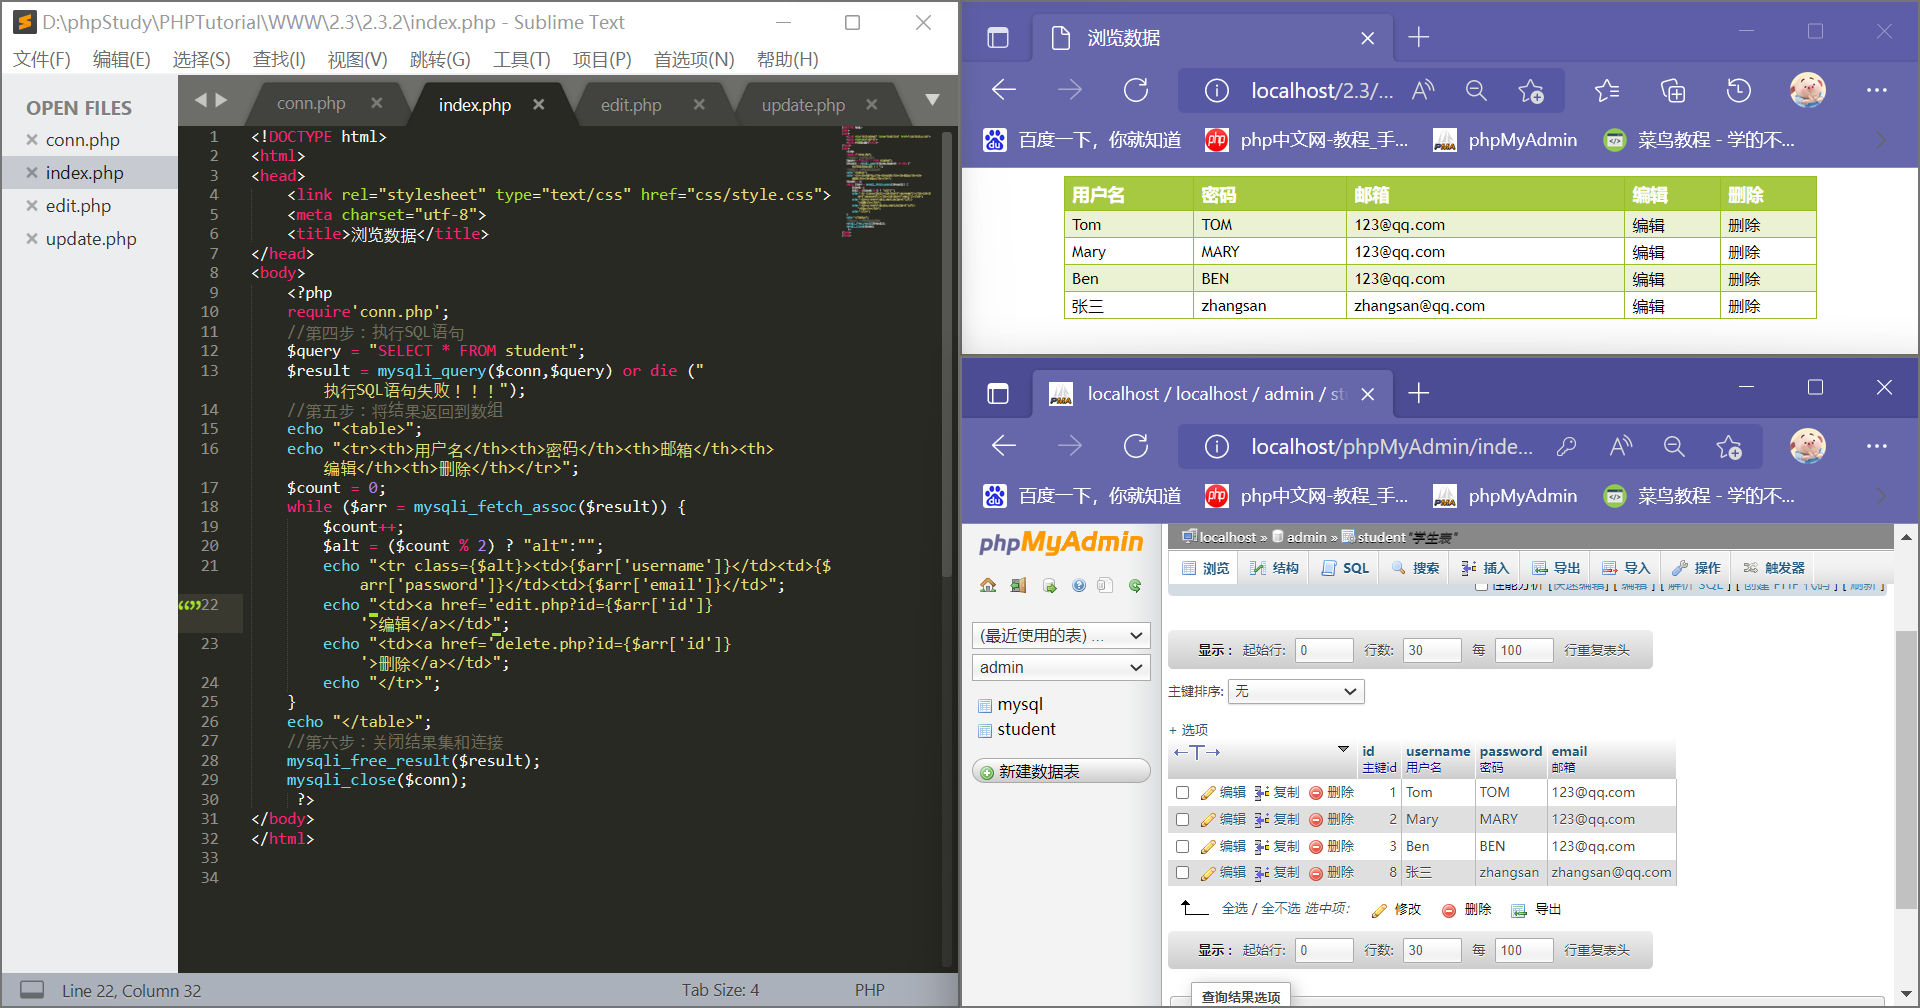Refresh the 浏览数据 browser window page
This screenshot has width=1920, height=1008.
point(1136,90)
